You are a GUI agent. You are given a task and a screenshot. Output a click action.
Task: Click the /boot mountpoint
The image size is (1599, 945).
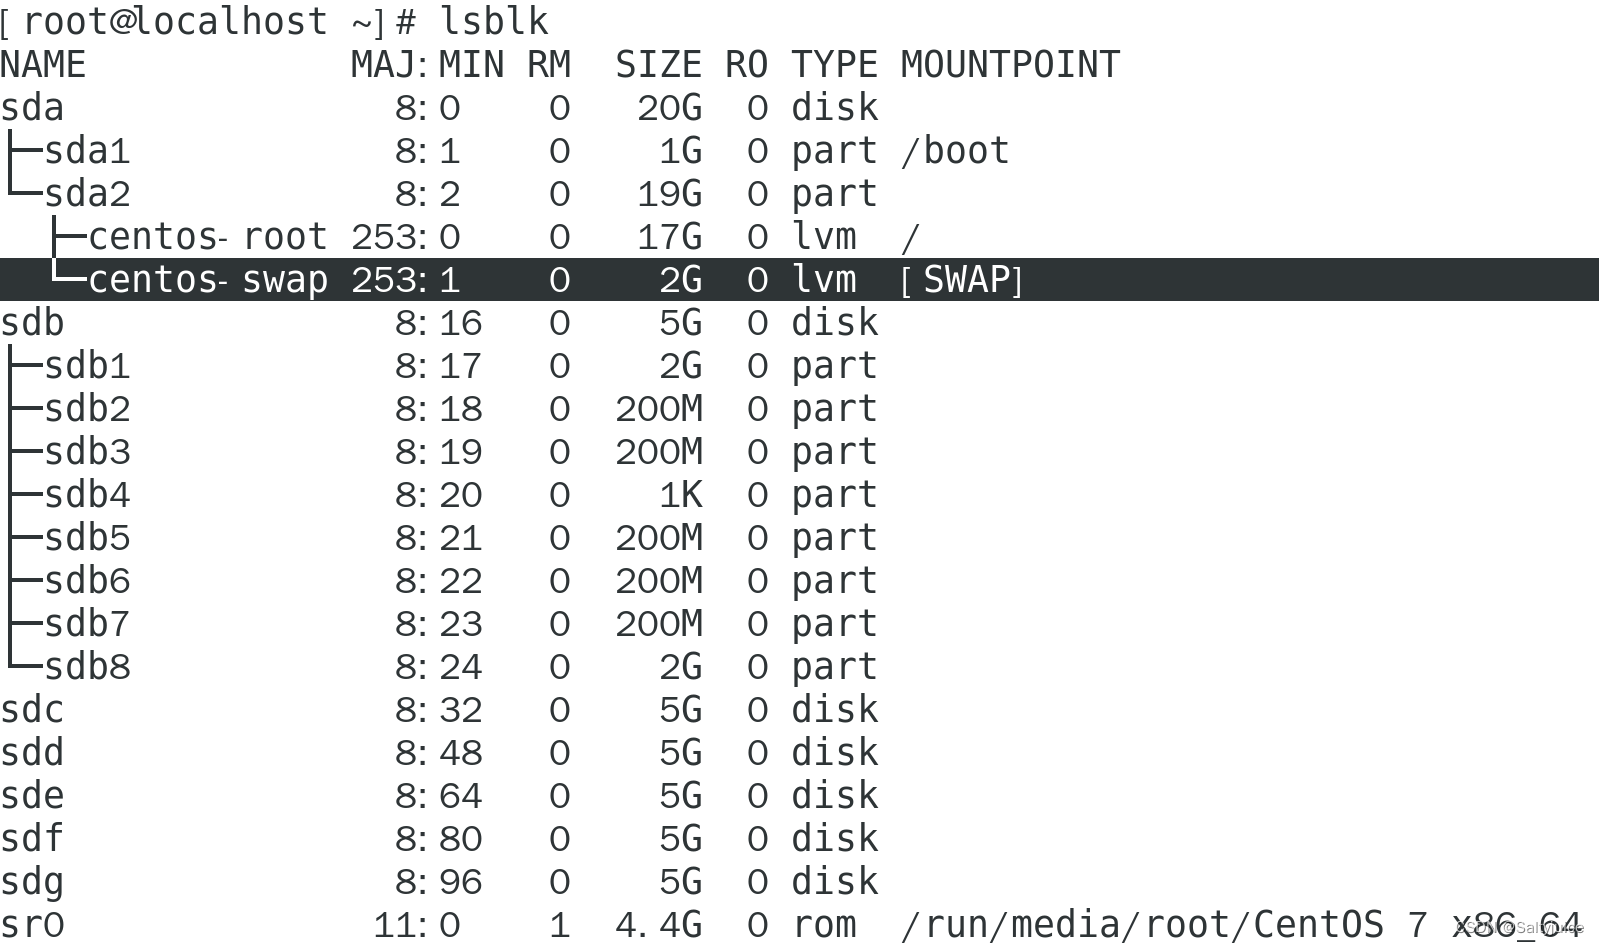[955, 151]
